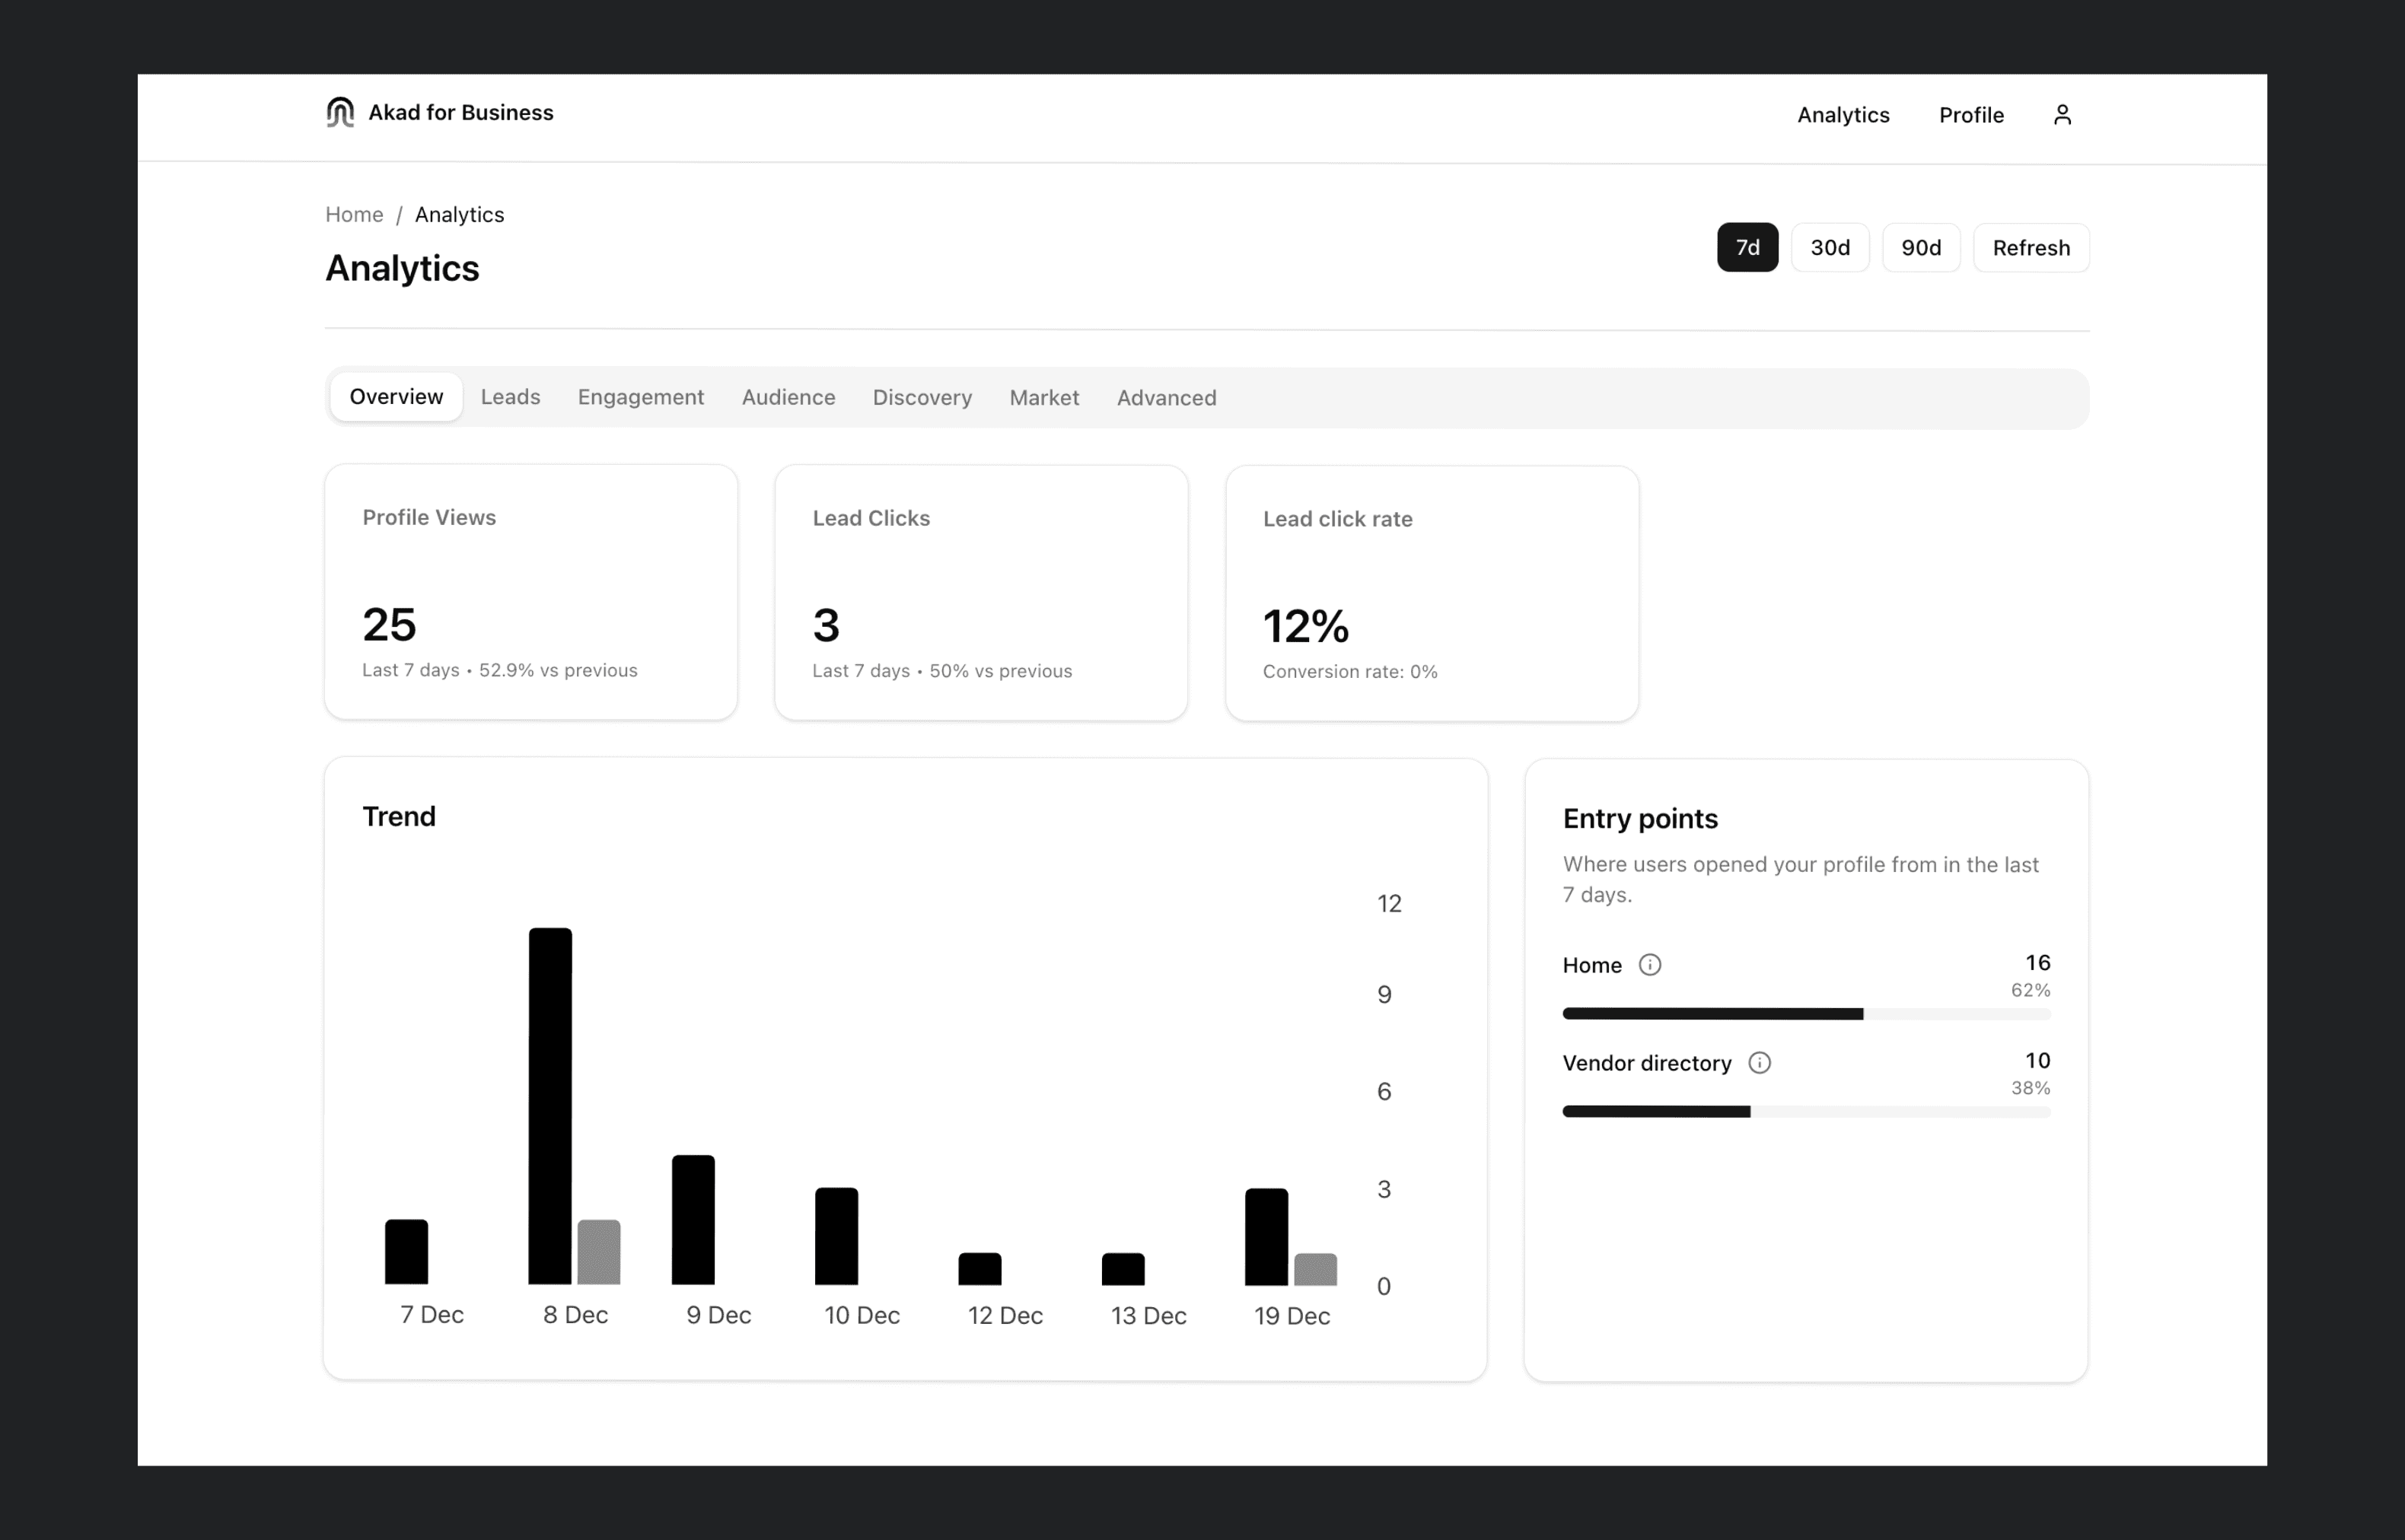2405x1540 pixels.
Task: Click the info icon beside Vendor directory
Action: point(1760,1063)
